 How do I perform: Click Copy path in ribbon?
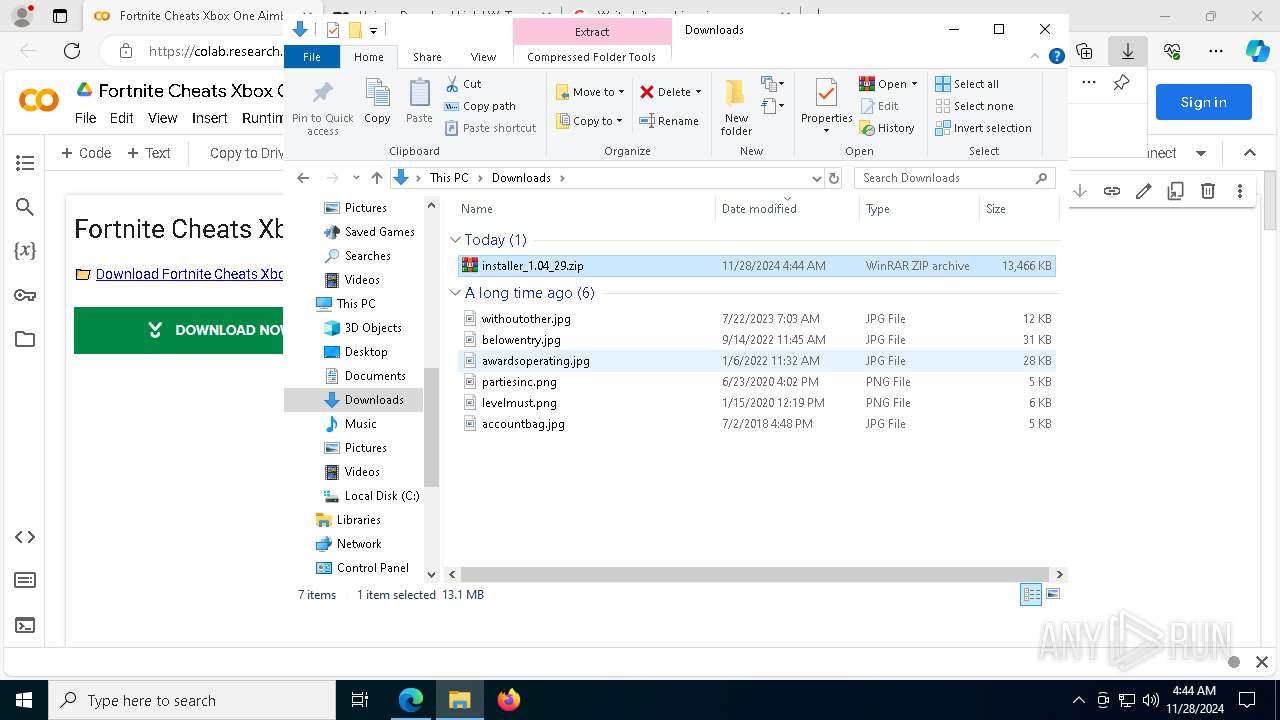click(480, 106)
